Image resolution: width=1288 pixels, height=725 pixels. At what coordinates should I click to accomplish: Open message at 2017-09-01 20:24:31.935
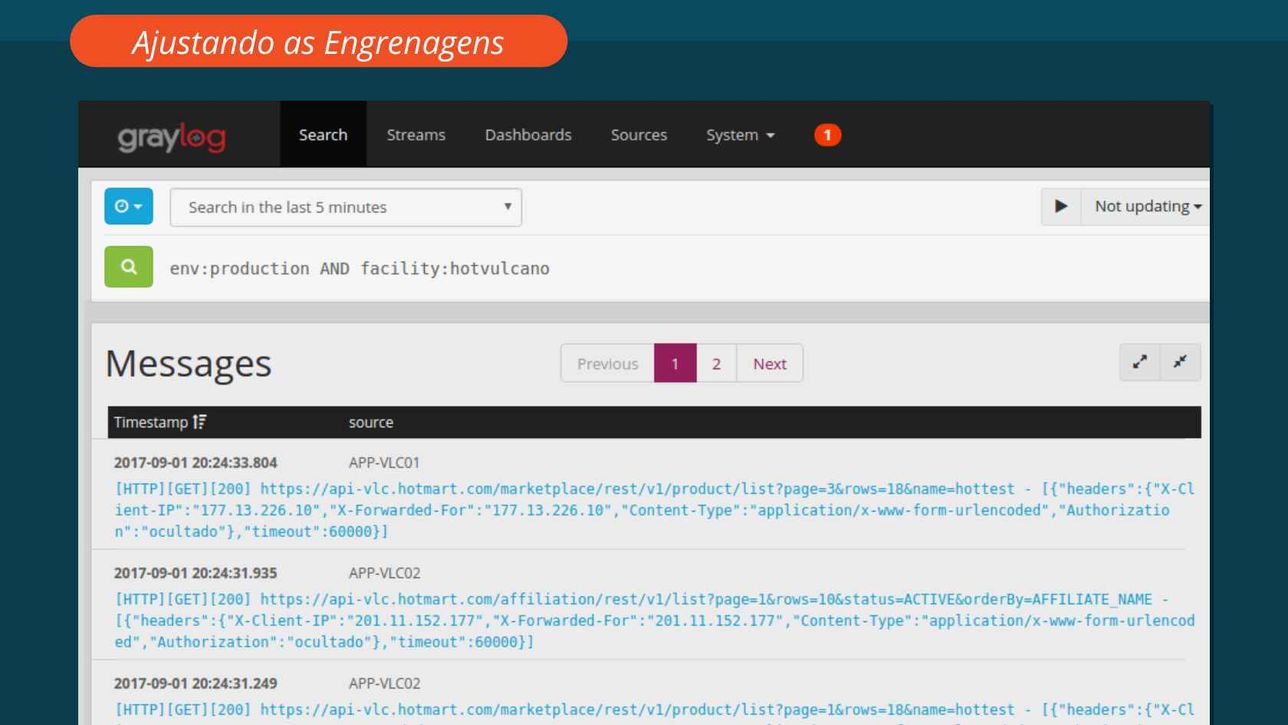(195, 573)
